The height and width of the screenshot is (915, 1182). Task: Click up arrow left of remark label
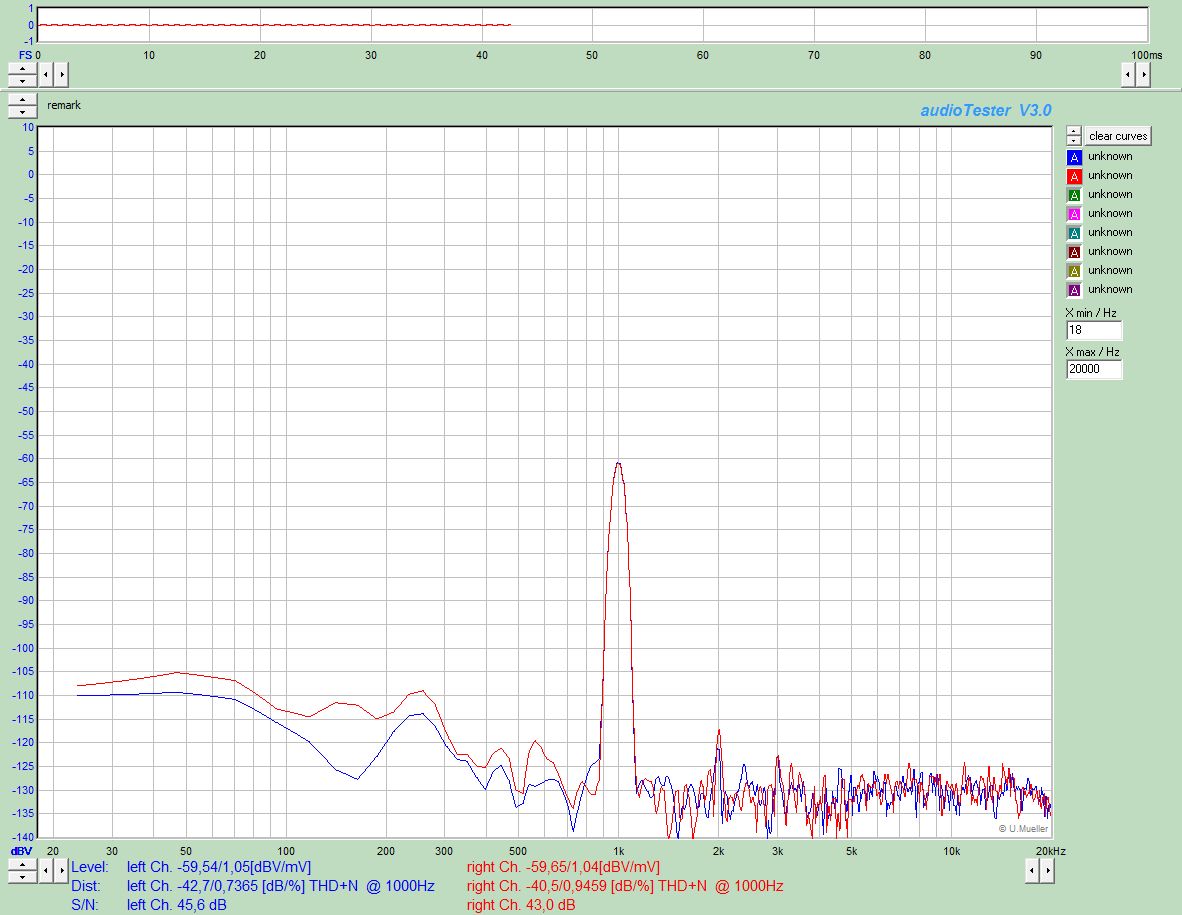pos(22,100)
